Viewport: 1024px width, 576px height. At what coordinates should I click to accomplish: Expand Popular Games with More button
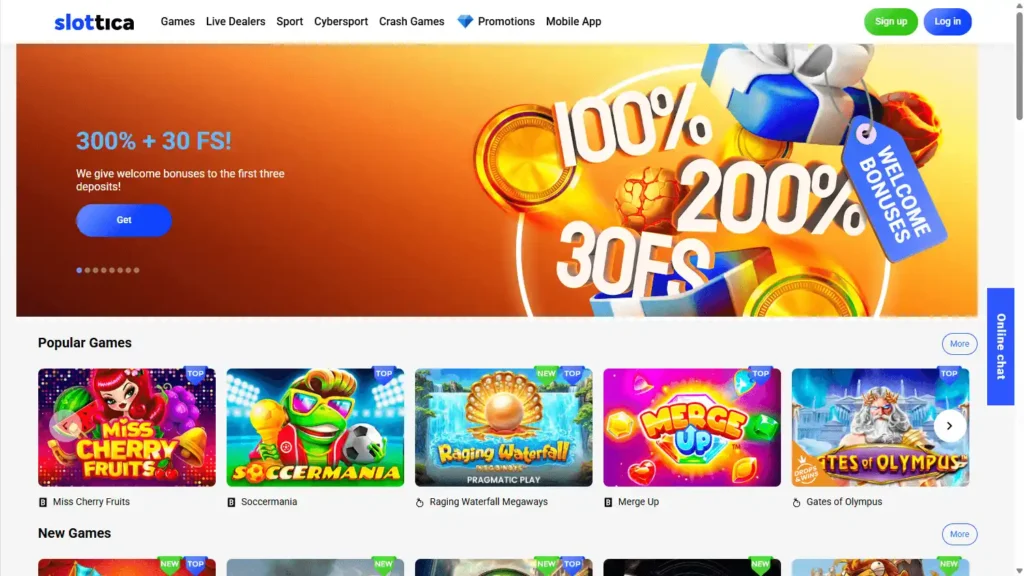(959, 344)
